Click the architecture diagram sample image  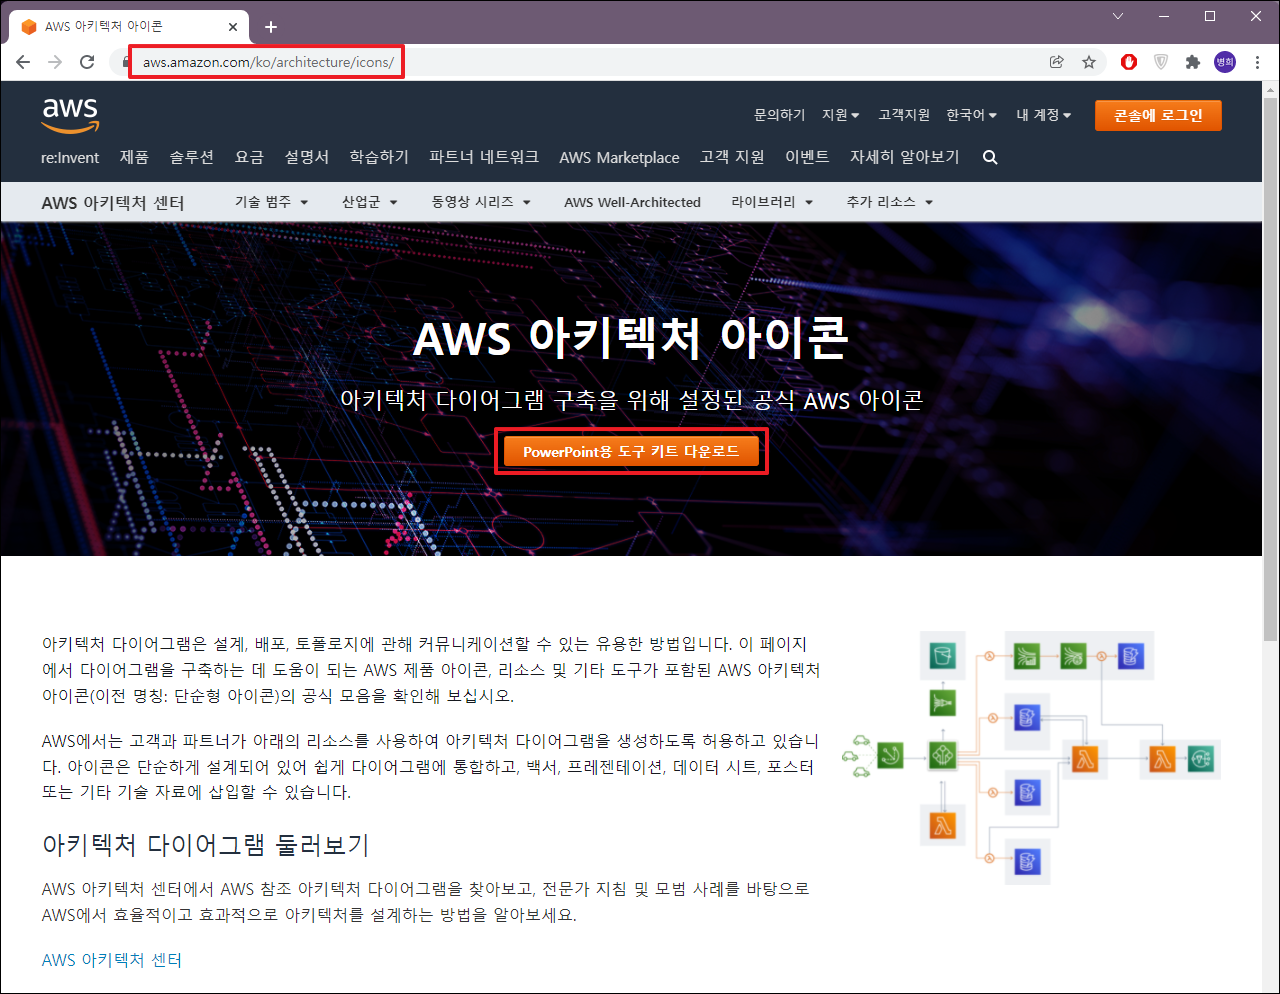tap(1031, 758)
